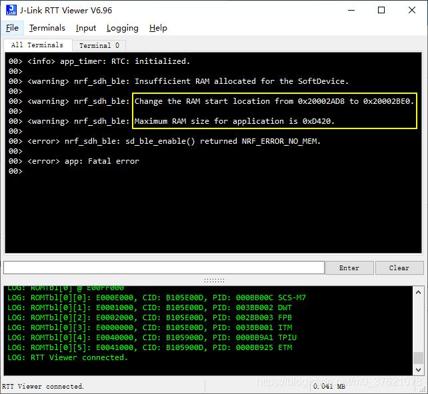Click the J-Link app icon in title bar
Image resolution: width=428 pixels, height=394 pixels.
coord(11,10)
